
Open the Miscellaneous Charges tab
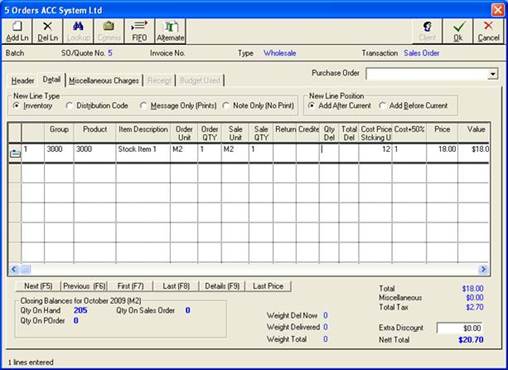click(x=104, y=80)
